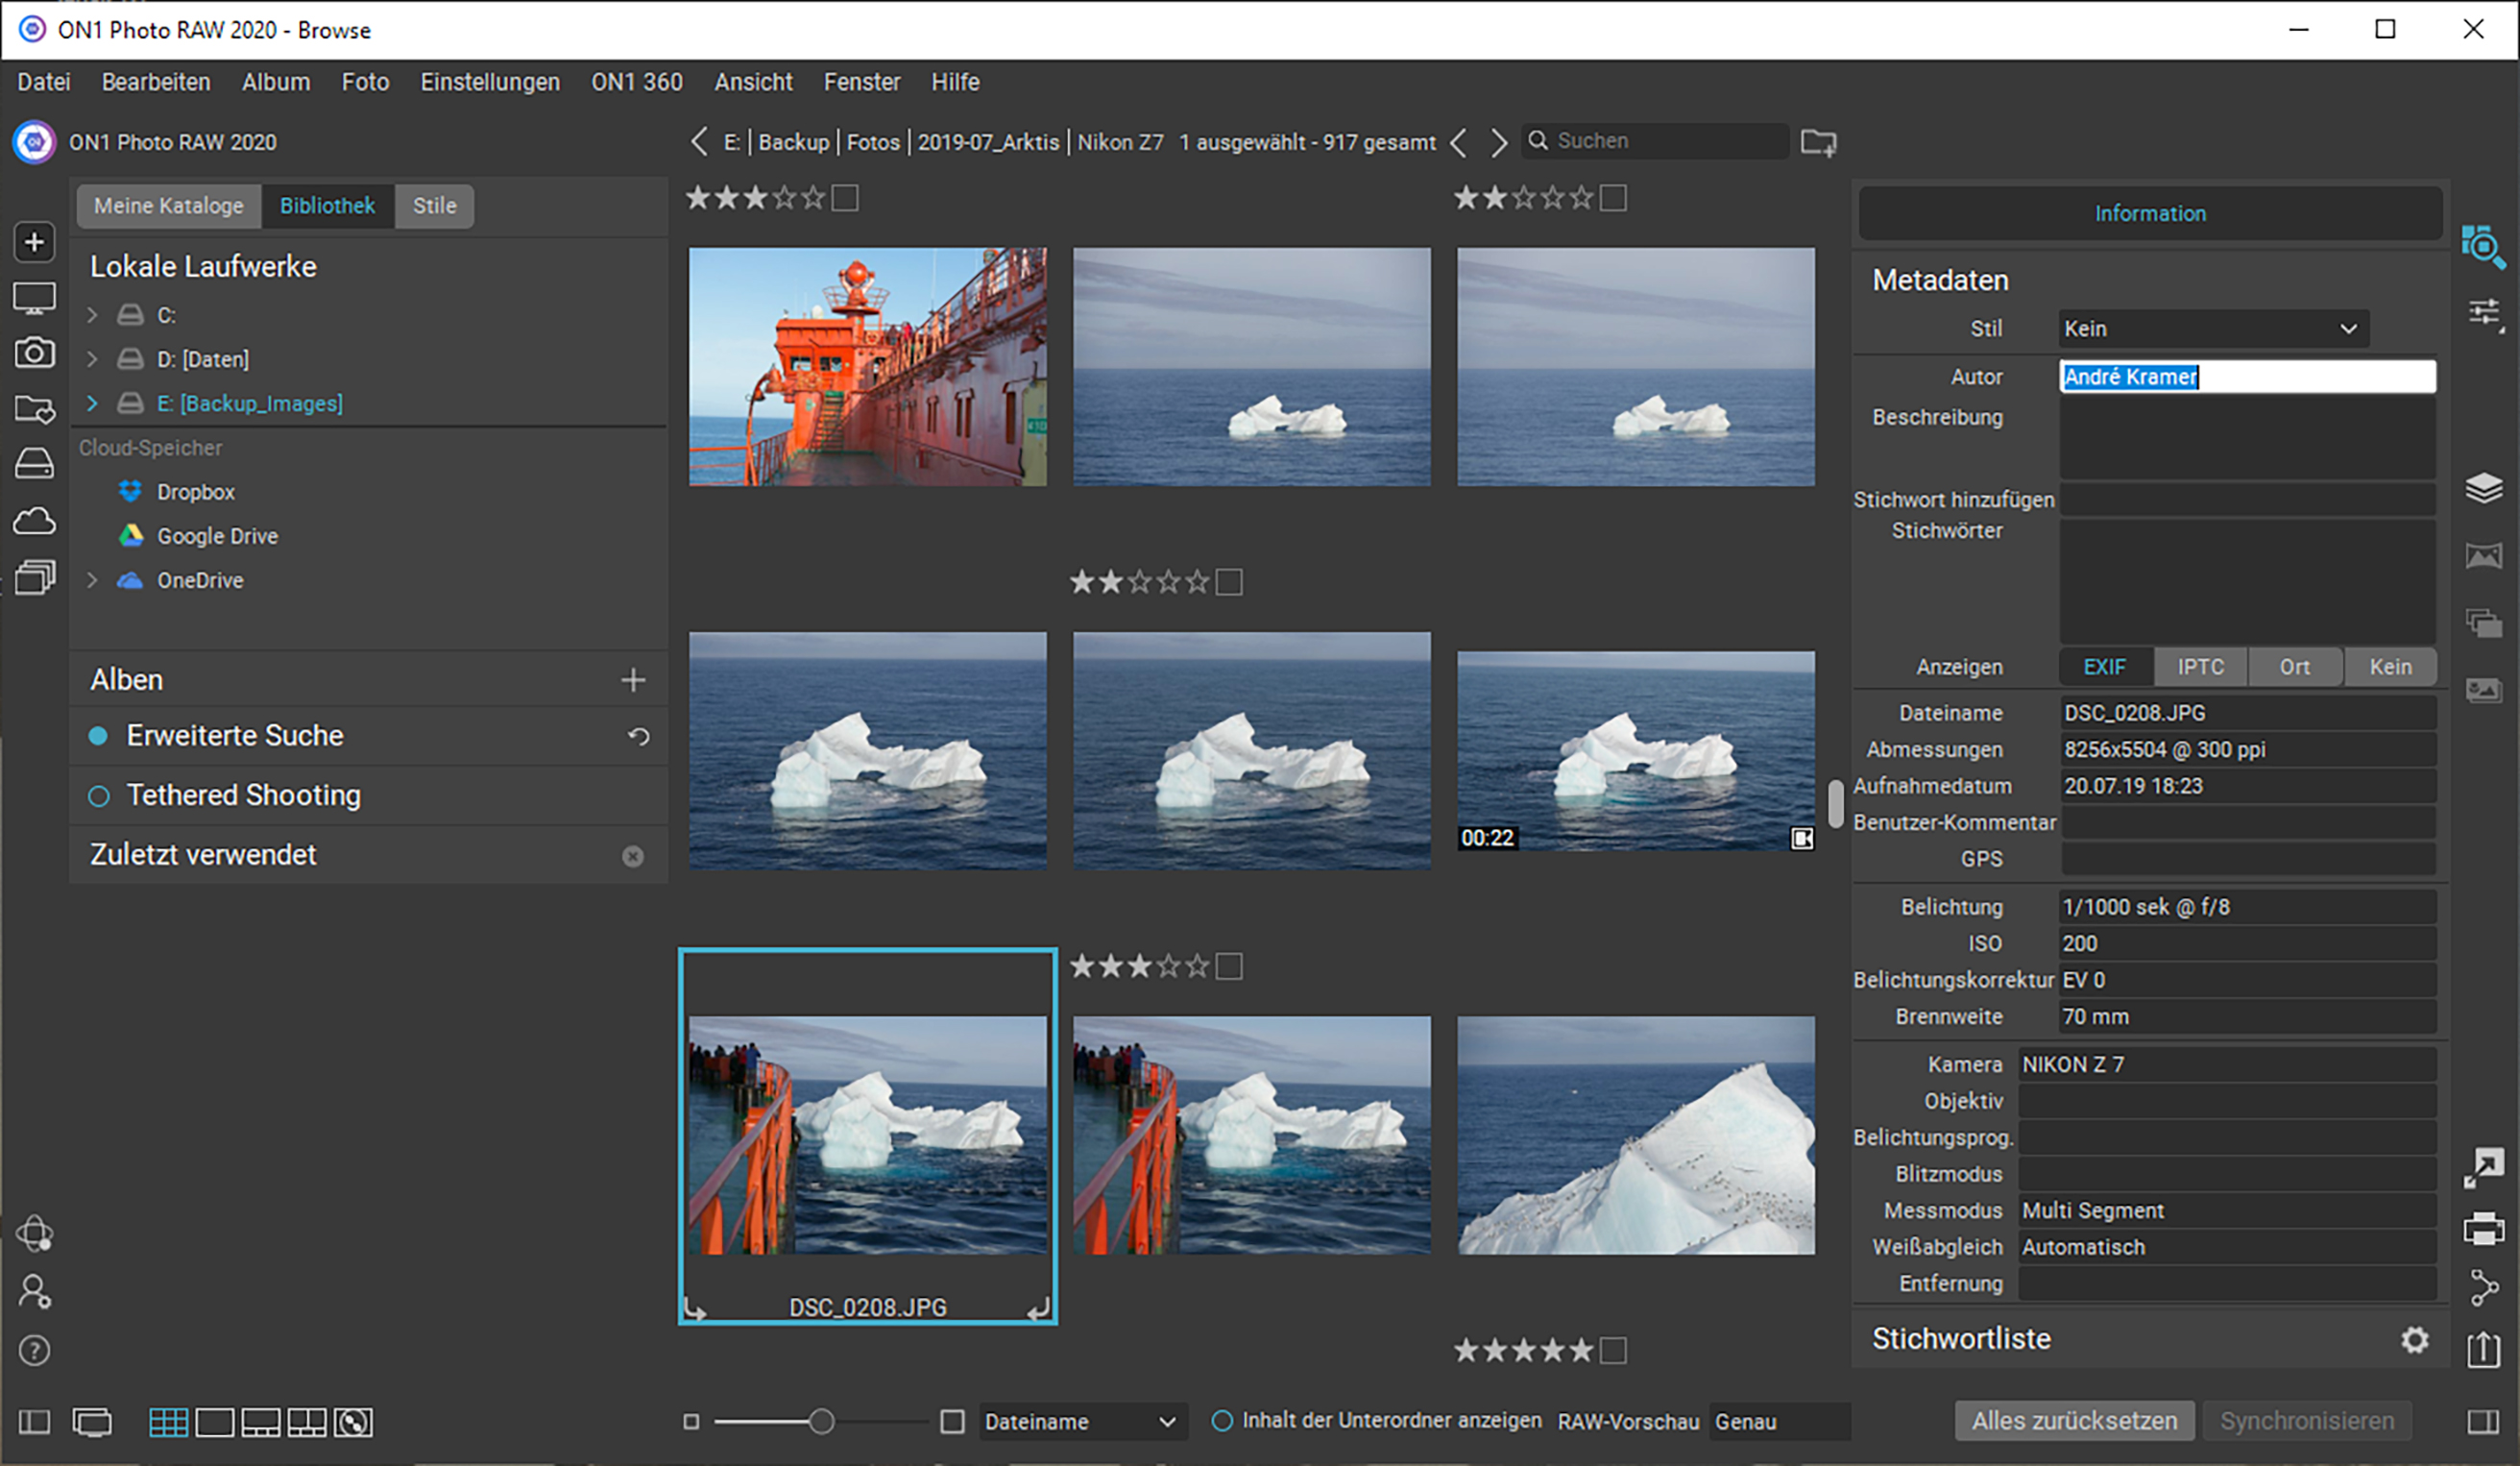This screenshot has width=2520, height=1466.
Task: Open the Stil dropdown showing Kein
Action: tap(2213, 329)
